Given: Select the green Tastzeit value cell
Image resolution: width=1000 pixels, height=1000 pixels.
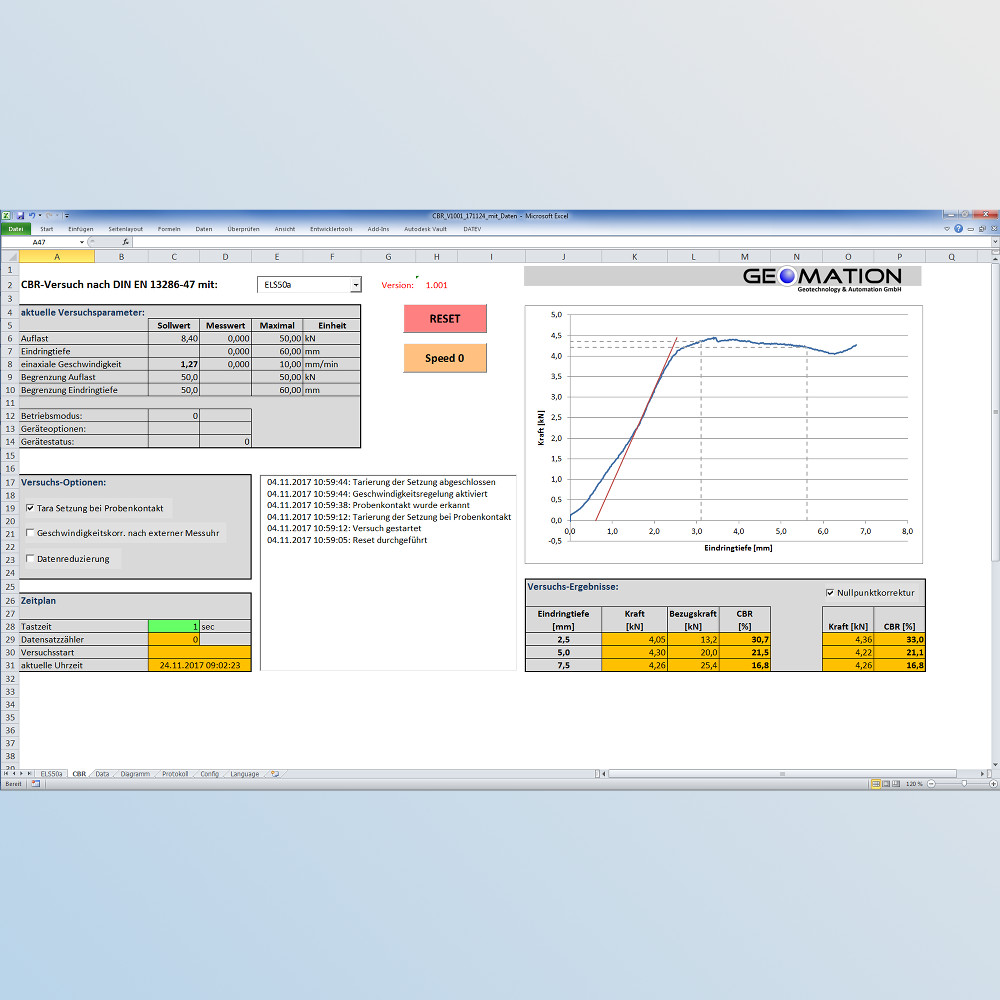Looking at the screenshot, I should click(173, 626).
